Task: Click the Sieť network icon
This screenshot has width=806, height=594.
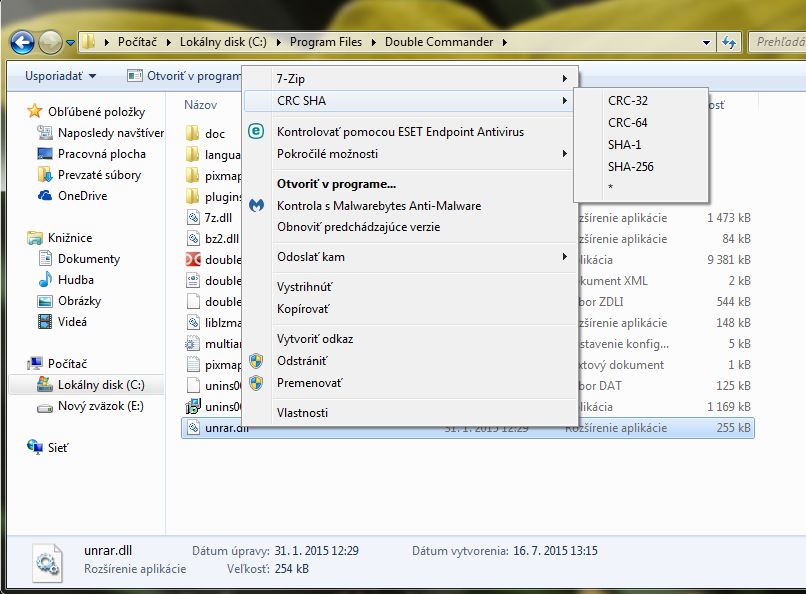Action: [x=34, y=447]
